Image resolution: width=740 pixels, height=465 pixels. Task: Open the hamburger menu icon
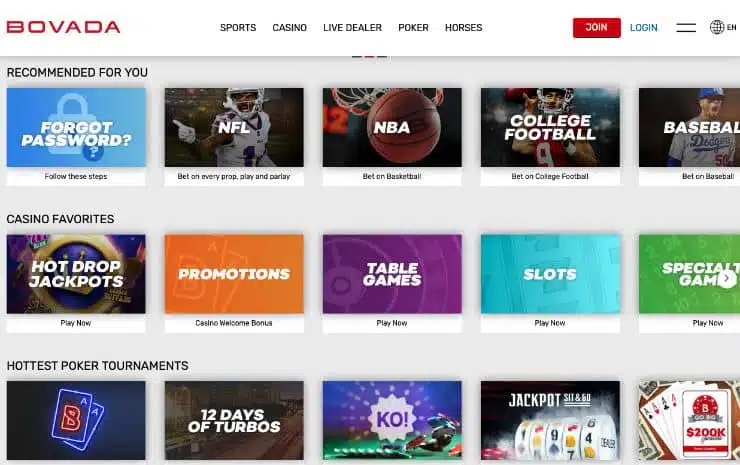686,28
